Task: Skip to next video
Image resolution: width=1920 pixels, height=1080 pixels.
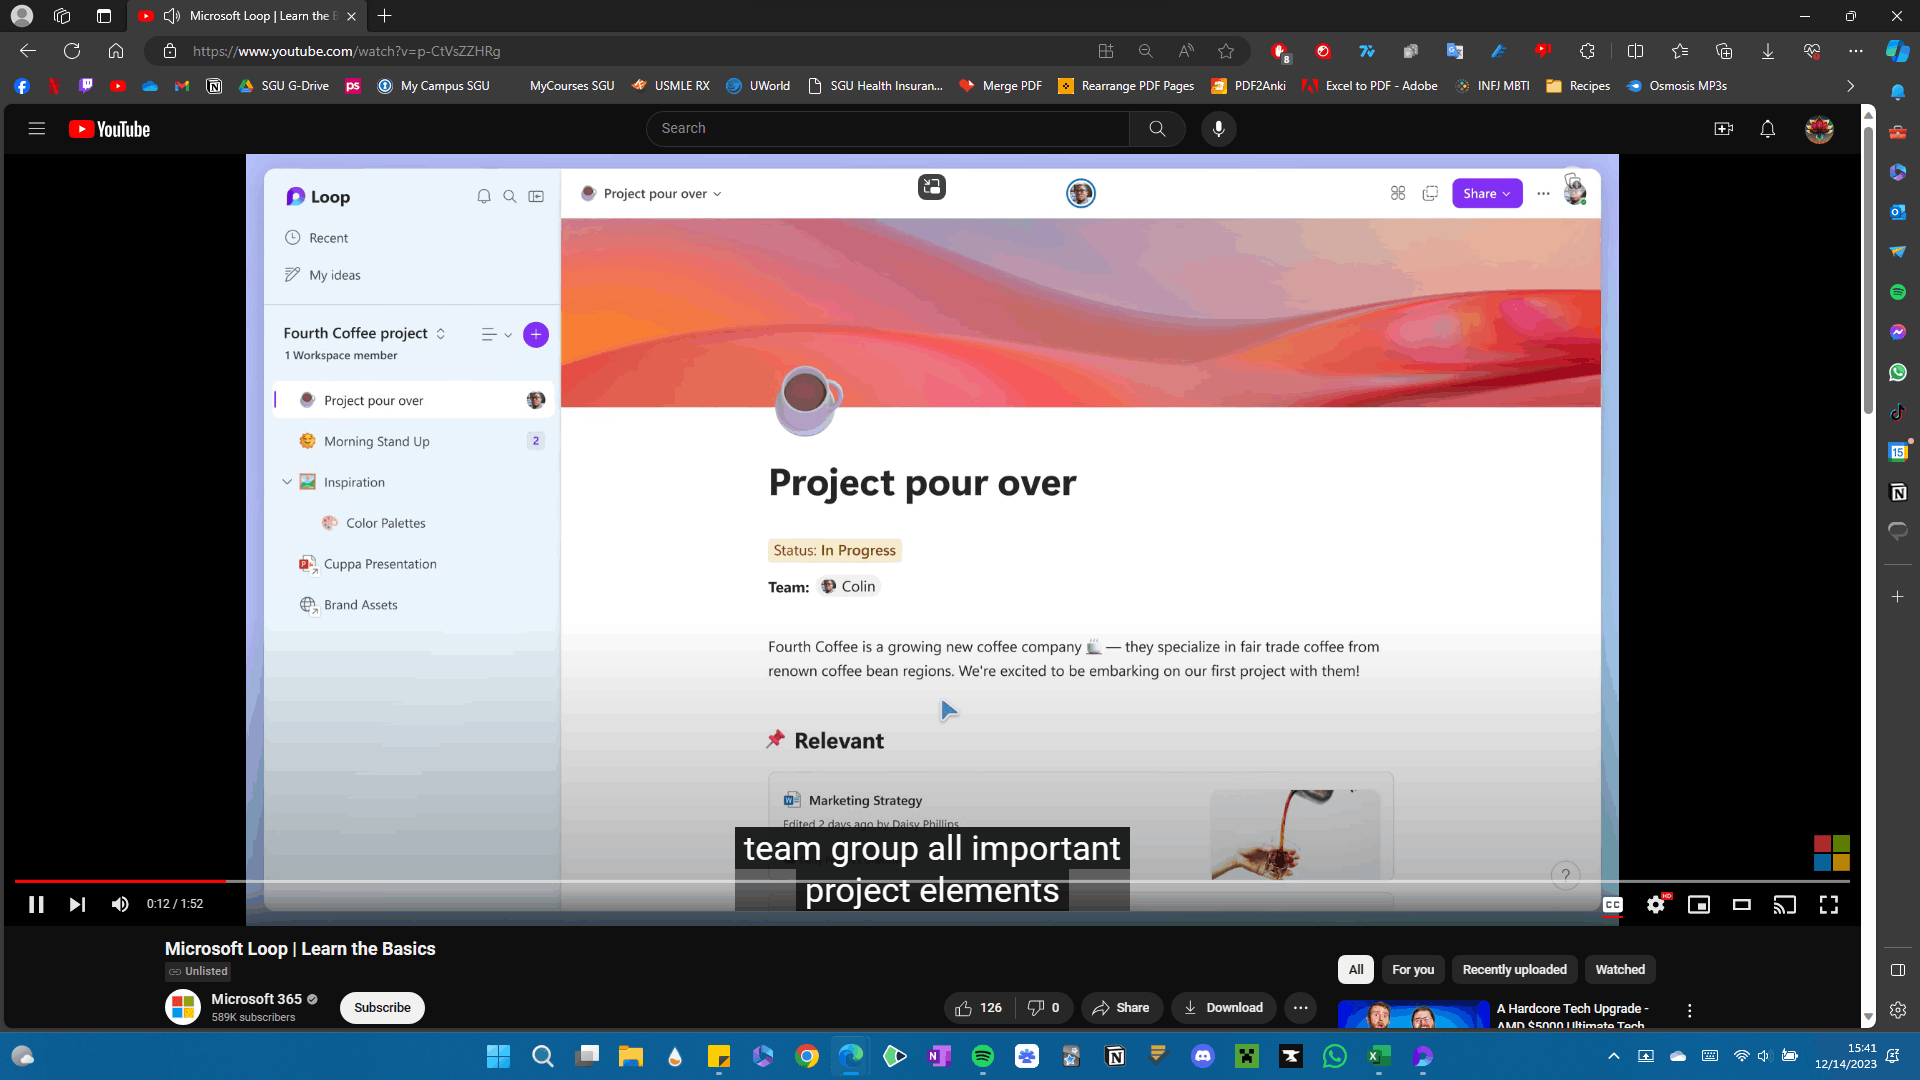Action: [x=77, y=904]
